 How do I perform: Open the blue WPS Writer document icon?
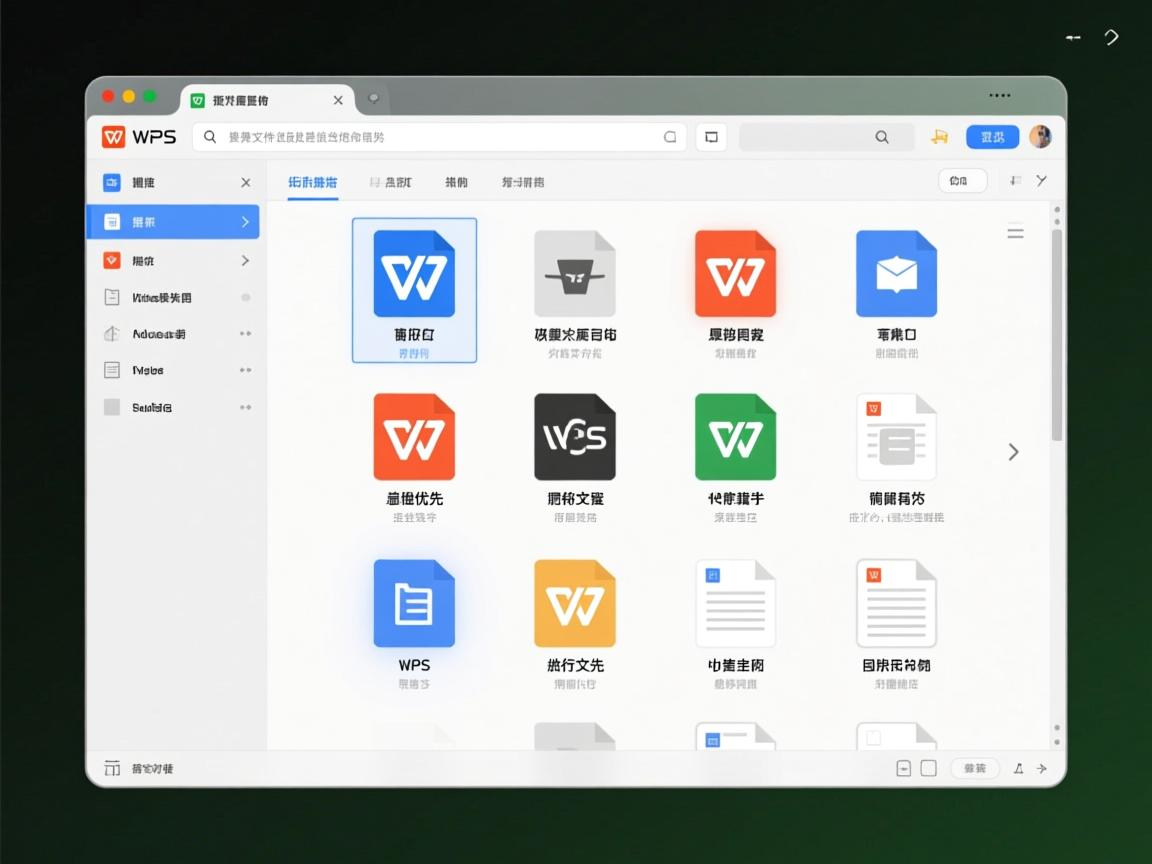[414, 272]
